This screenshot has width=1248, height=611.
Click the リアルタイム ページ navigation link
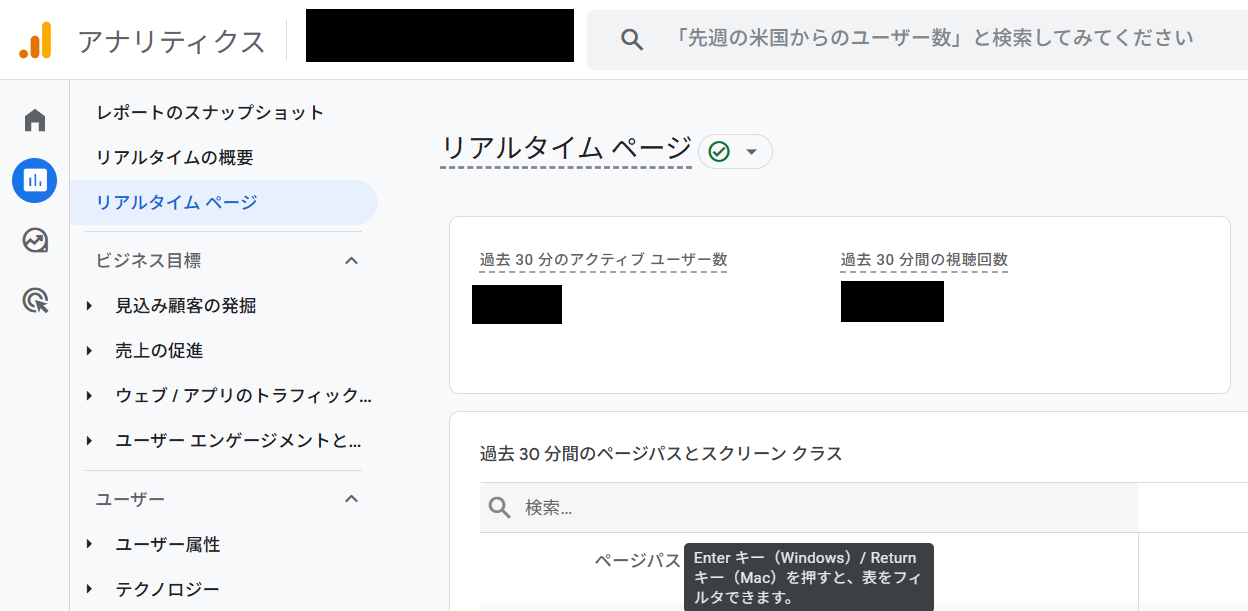(177, 203)
